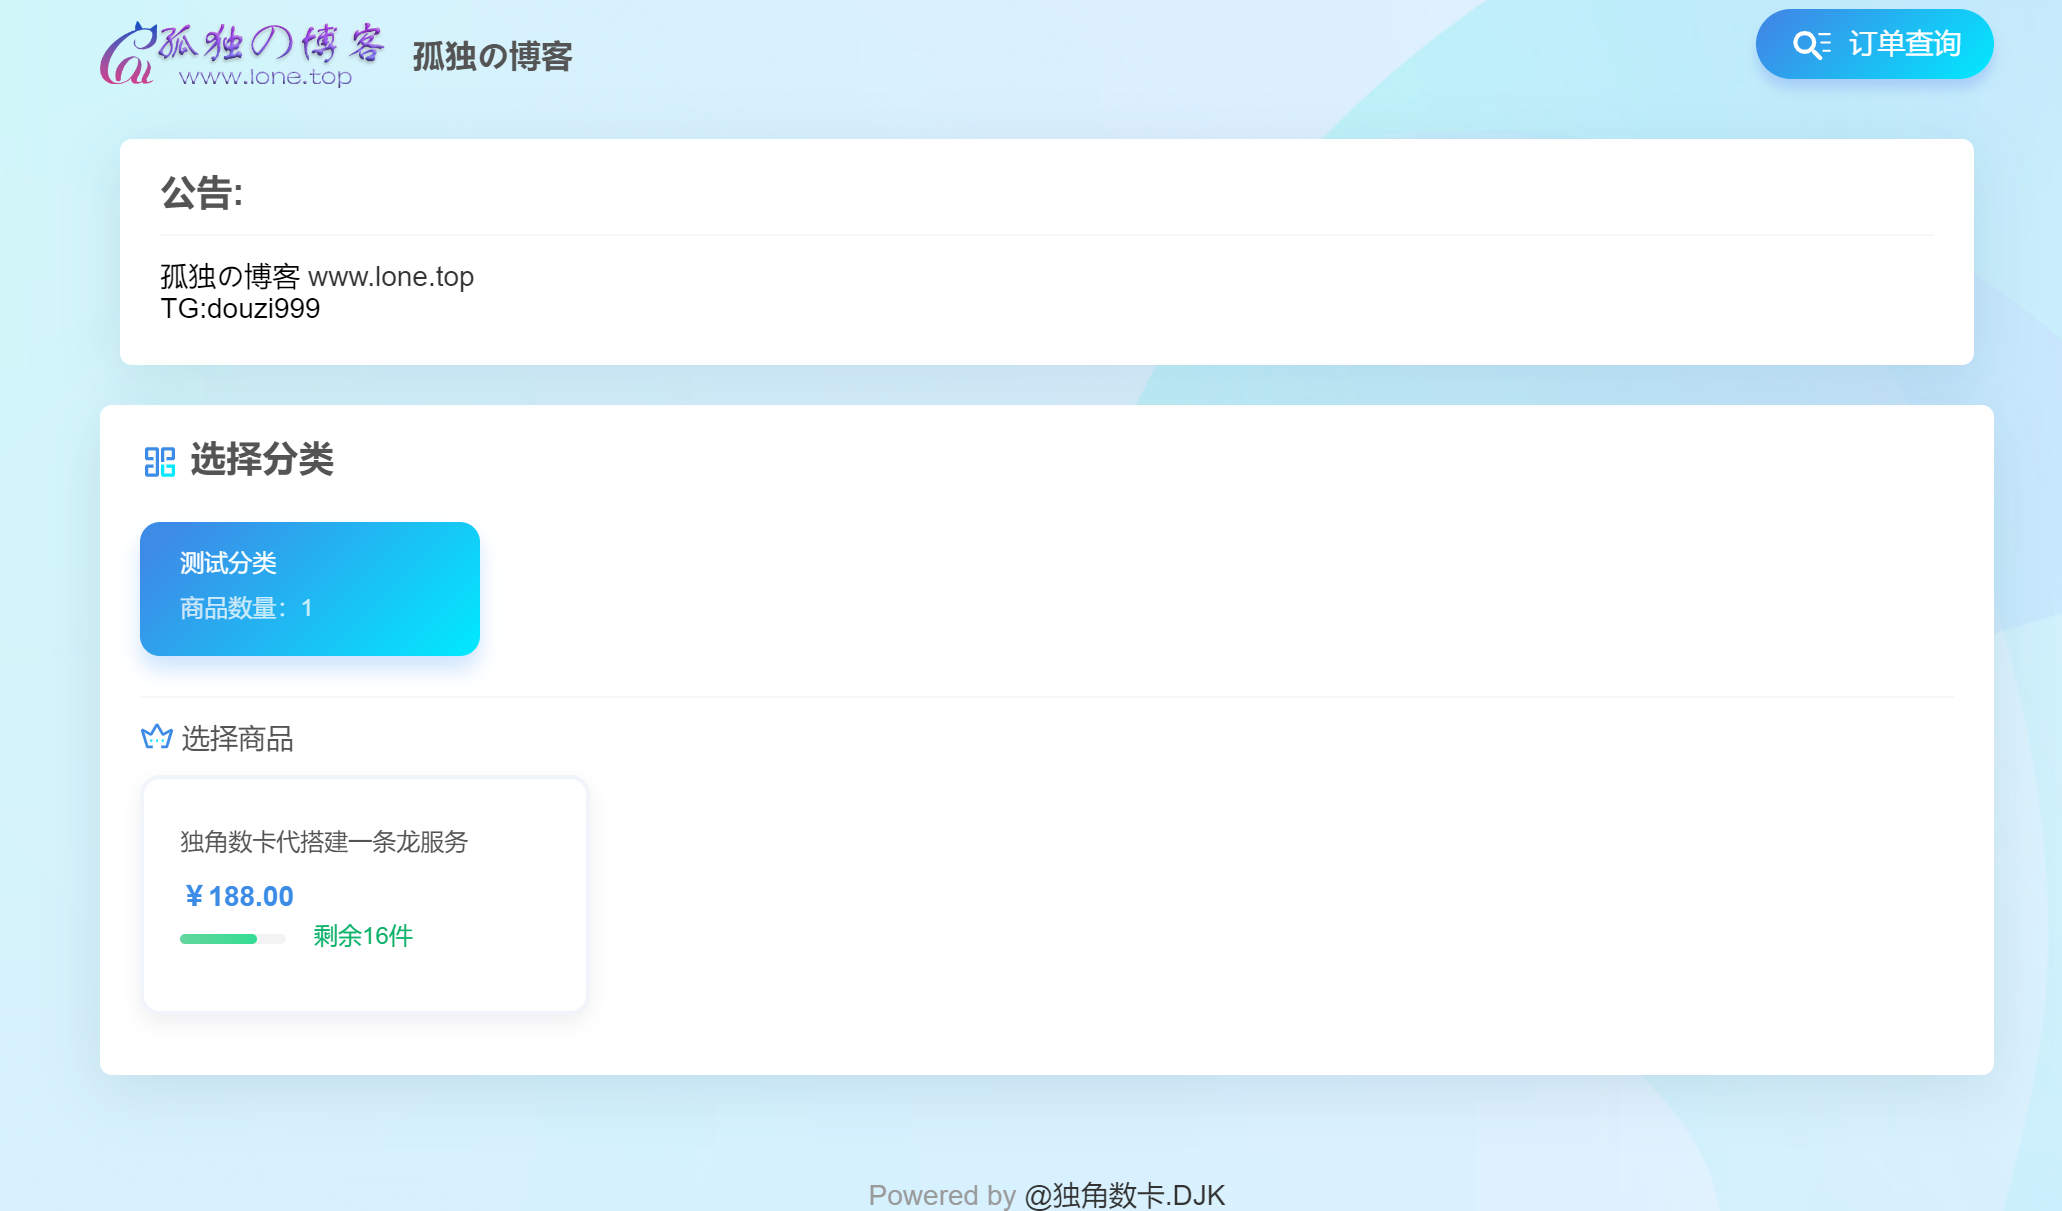The height and width of the screenshot is (1211, 2062).
Task: Click the www.lone.top announcement text
Action: 391,276
